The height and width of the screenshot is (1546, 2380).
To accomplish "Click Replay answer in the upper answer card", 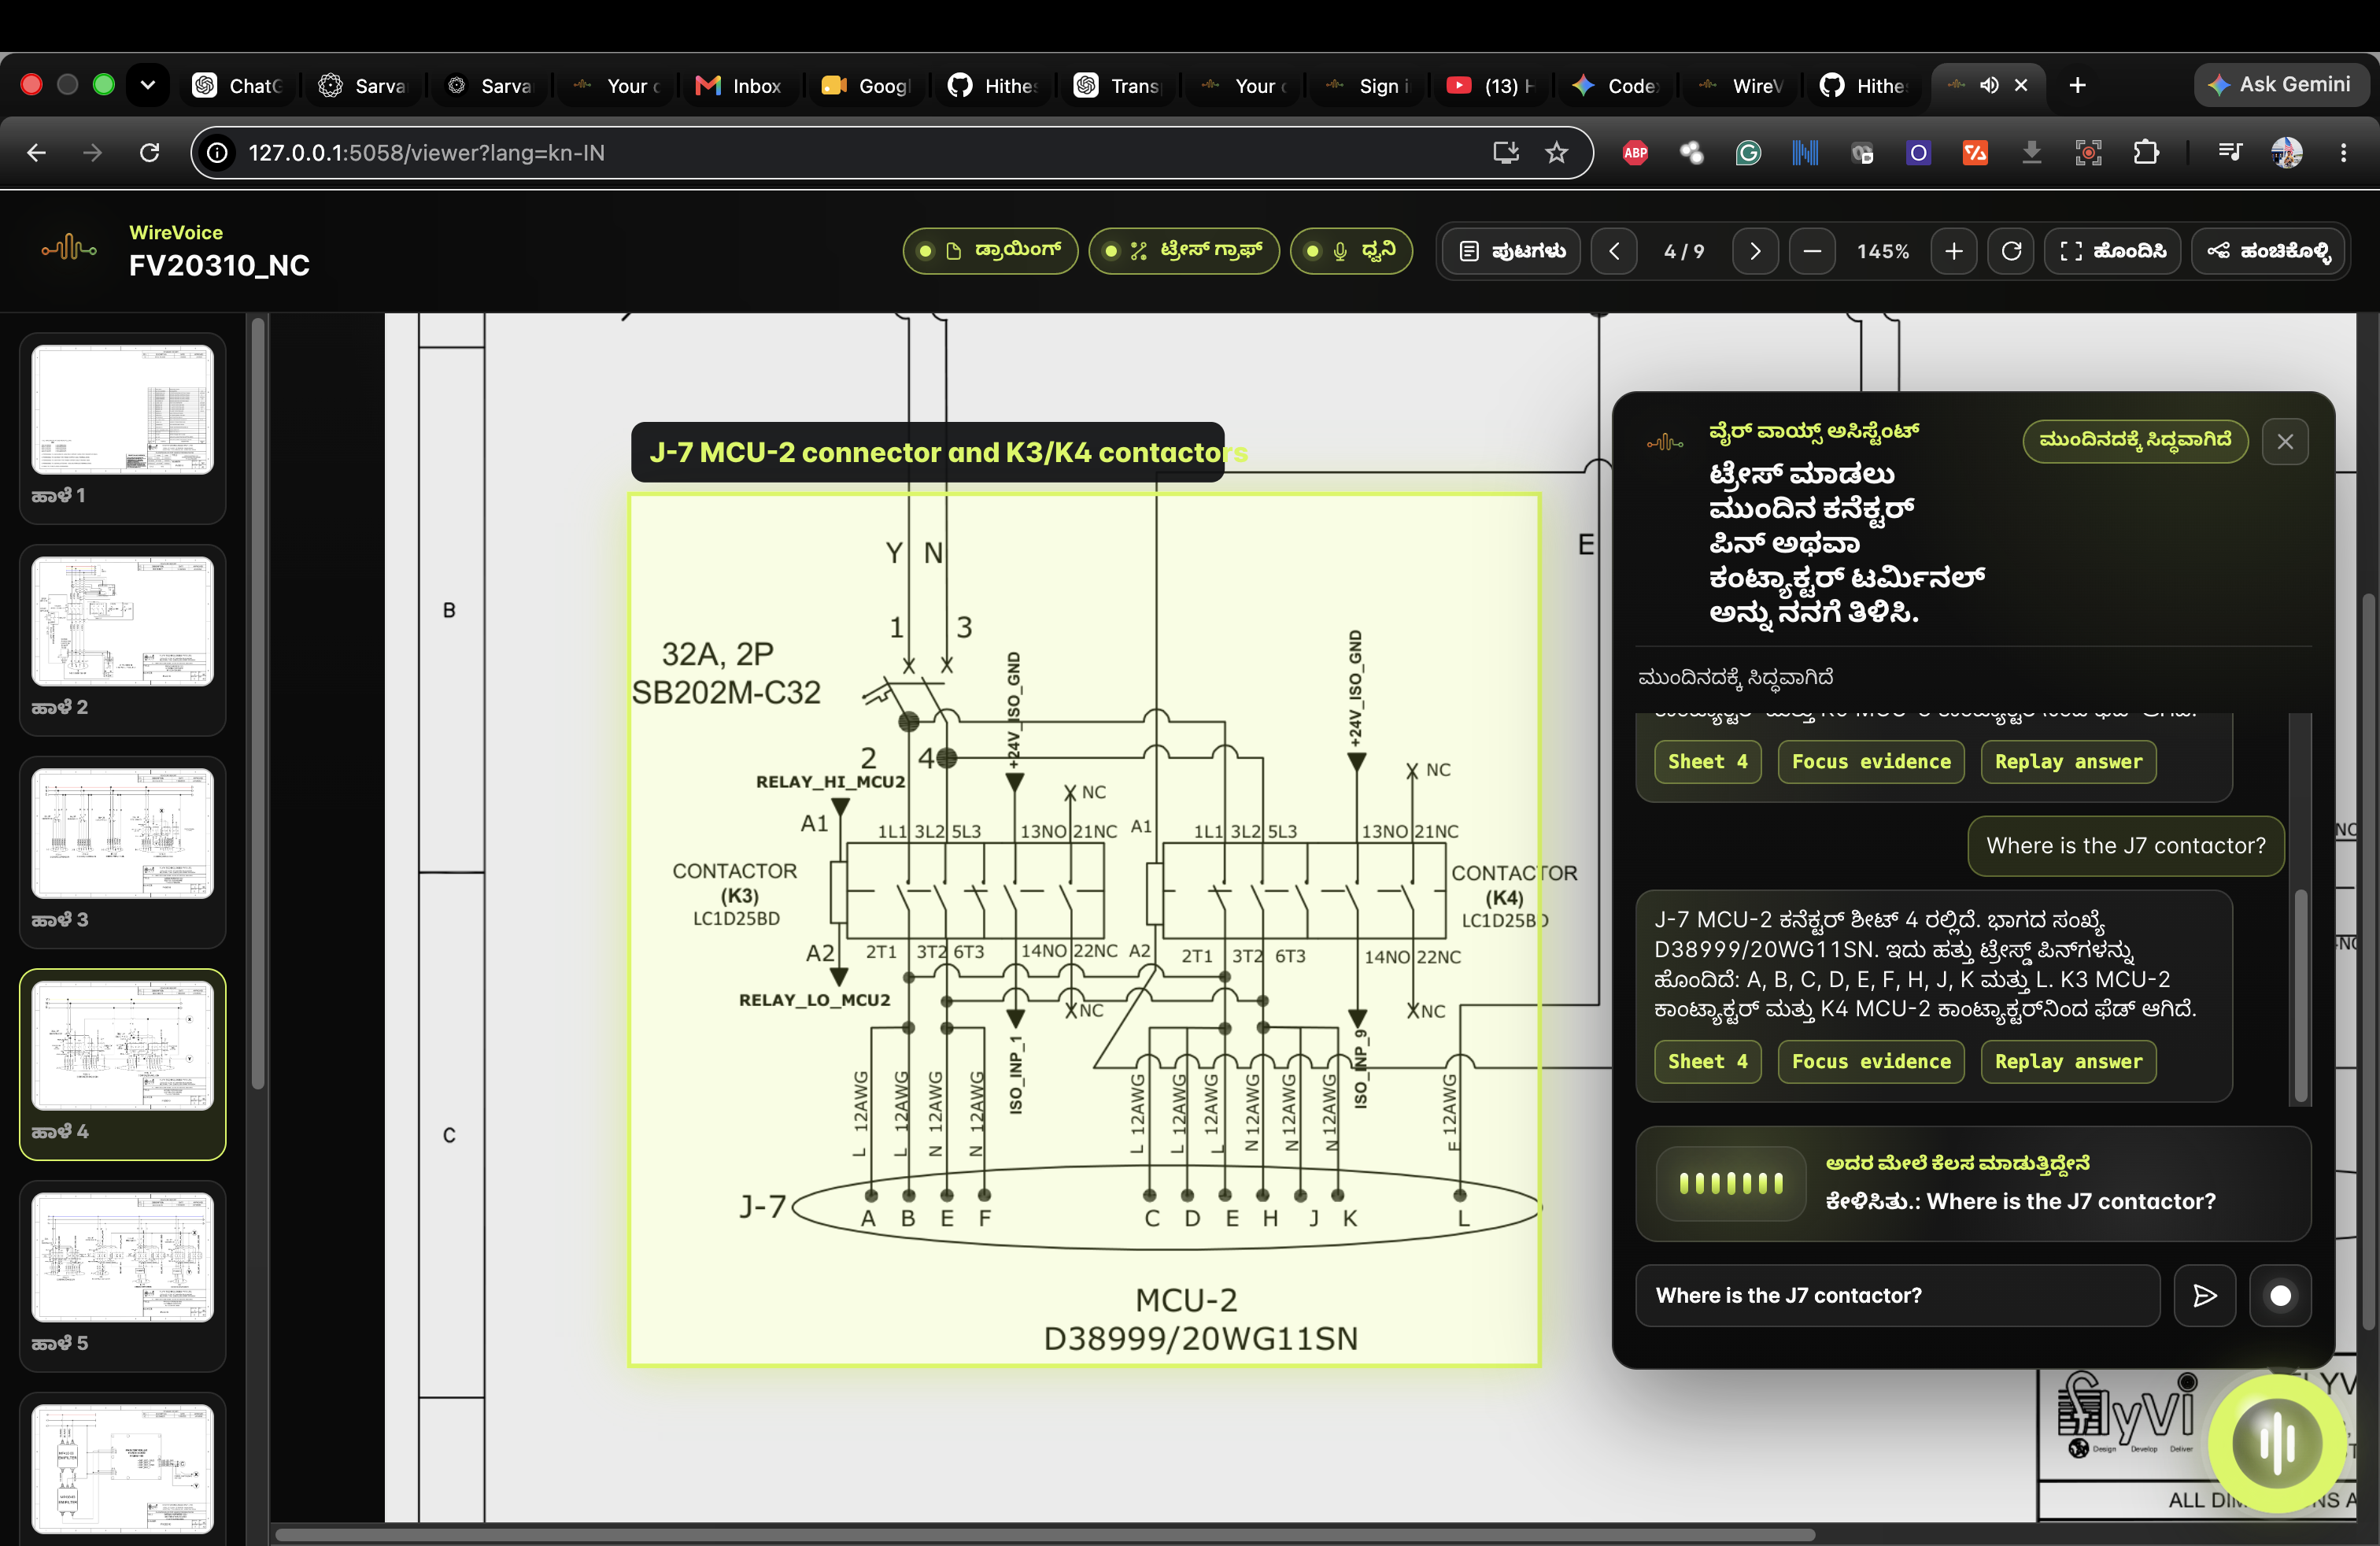I will point(2068,761).
